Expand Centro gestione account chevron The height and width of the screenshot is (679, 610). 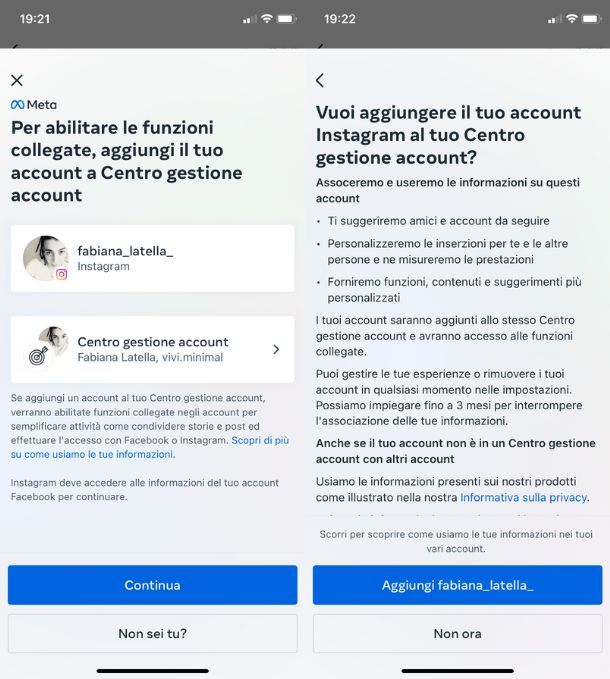tap(276, 349)
